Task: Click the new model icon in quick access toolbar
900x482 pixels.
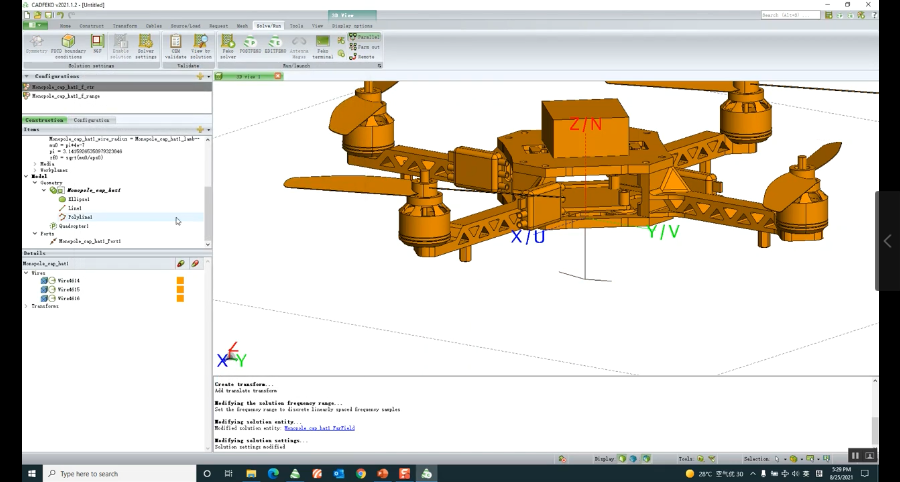Action: click(27, 15)
